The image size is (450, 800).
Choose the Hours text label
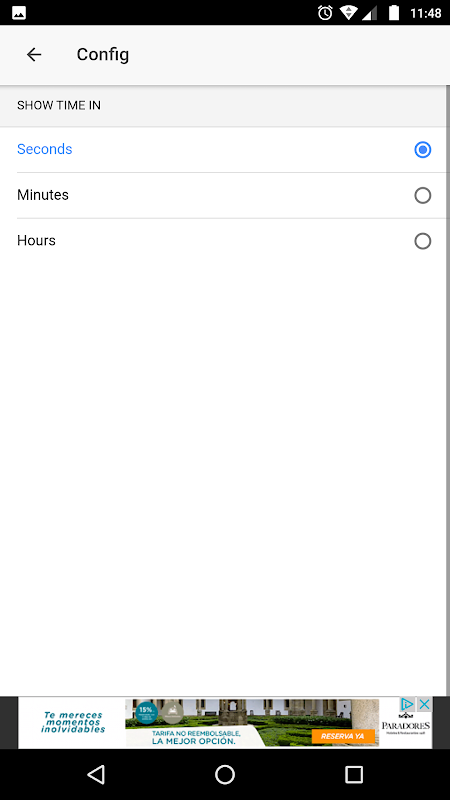(36, 240)
